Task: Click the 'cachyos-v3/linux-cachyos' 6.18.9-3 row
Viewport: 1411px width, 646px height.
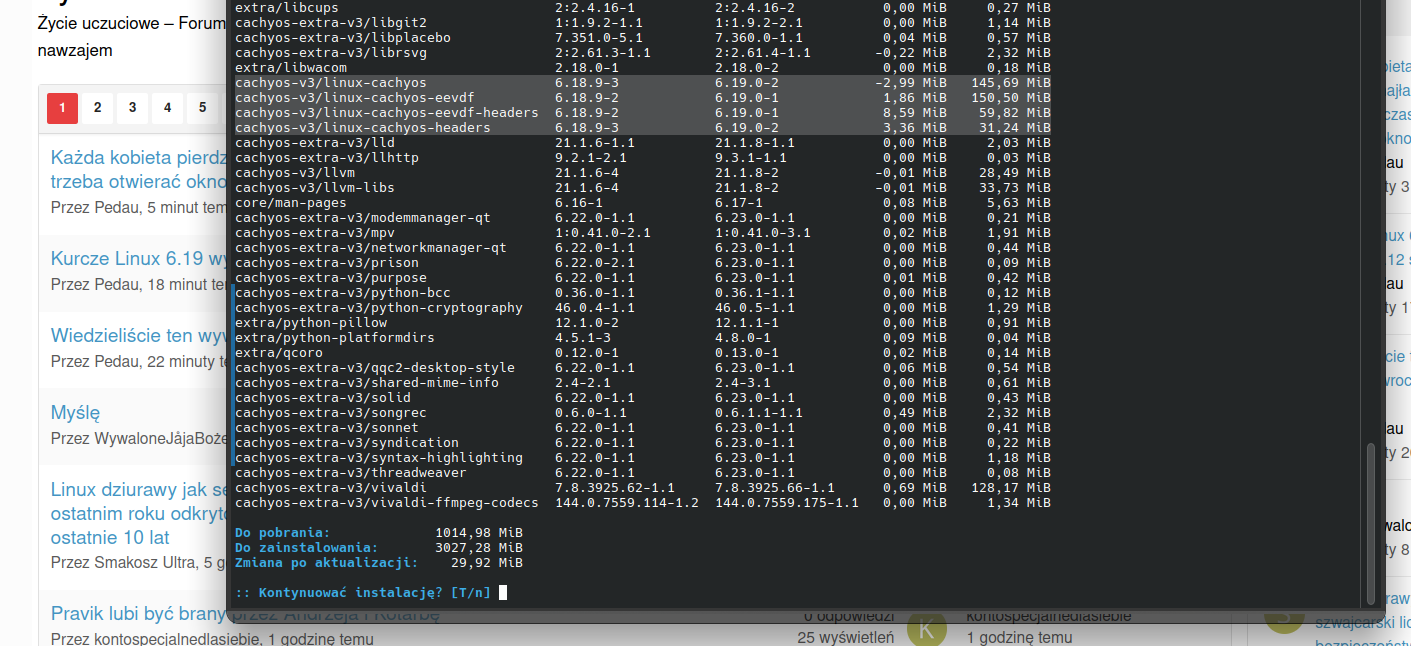Action: click(x=643, y=83)
